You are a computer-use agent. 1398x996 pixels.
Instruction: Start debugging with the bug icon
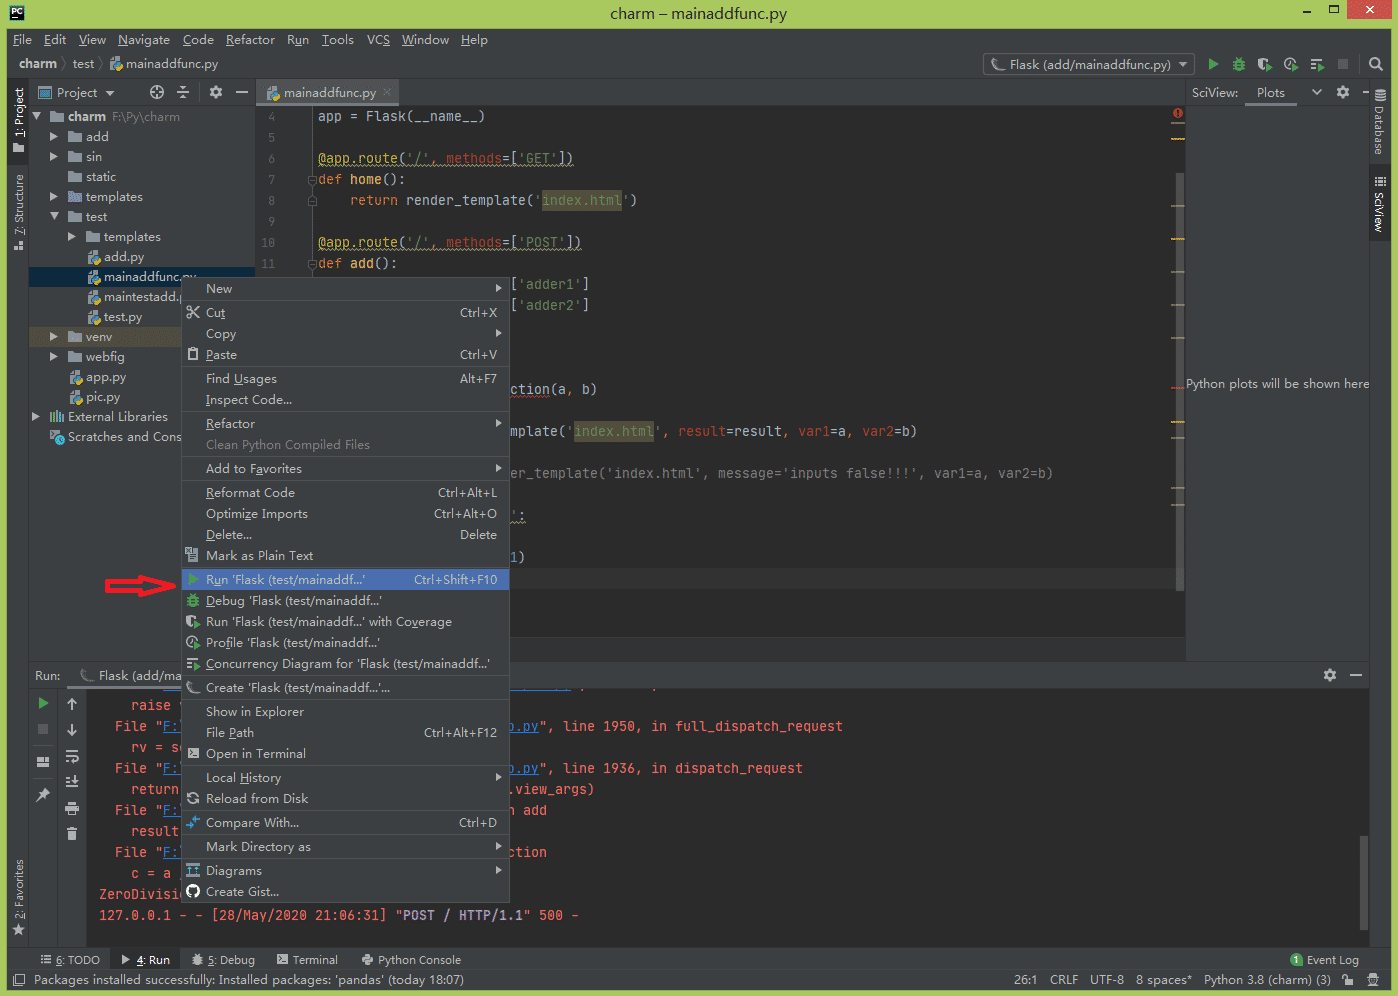(1238, 64)
